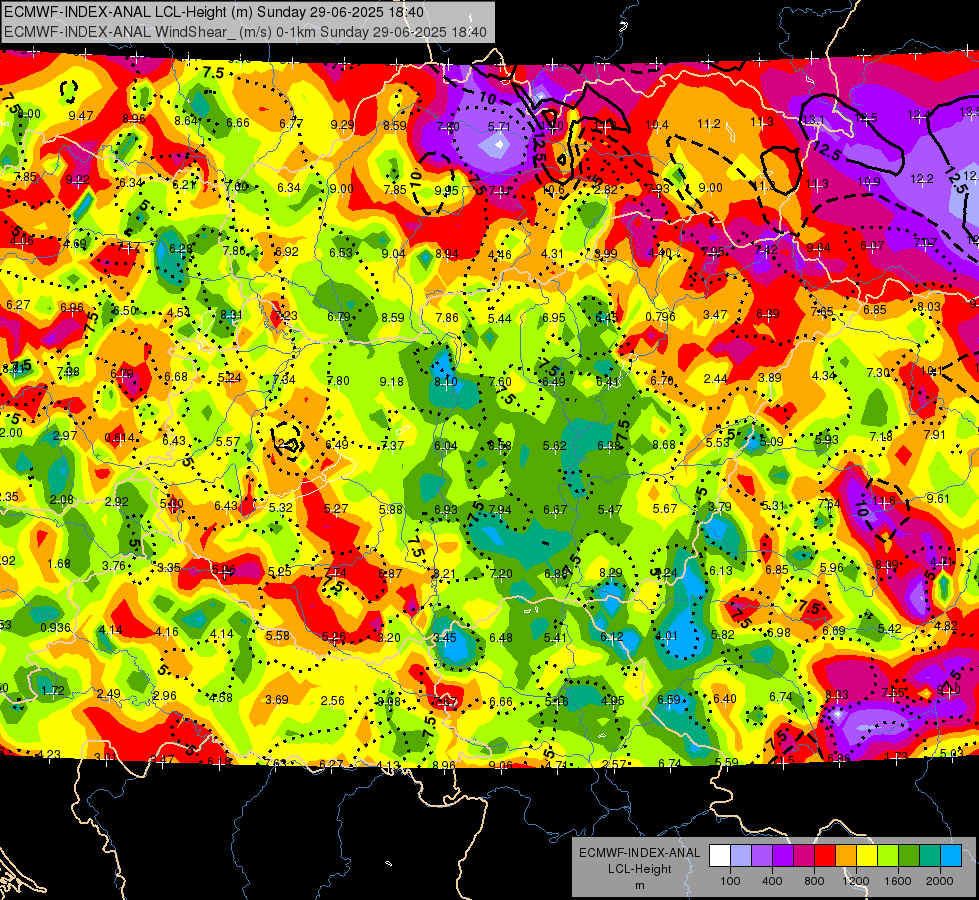Screen dimensions: 979x900
Task: Click the 2000 legend scale label
Action: [940, 881]
